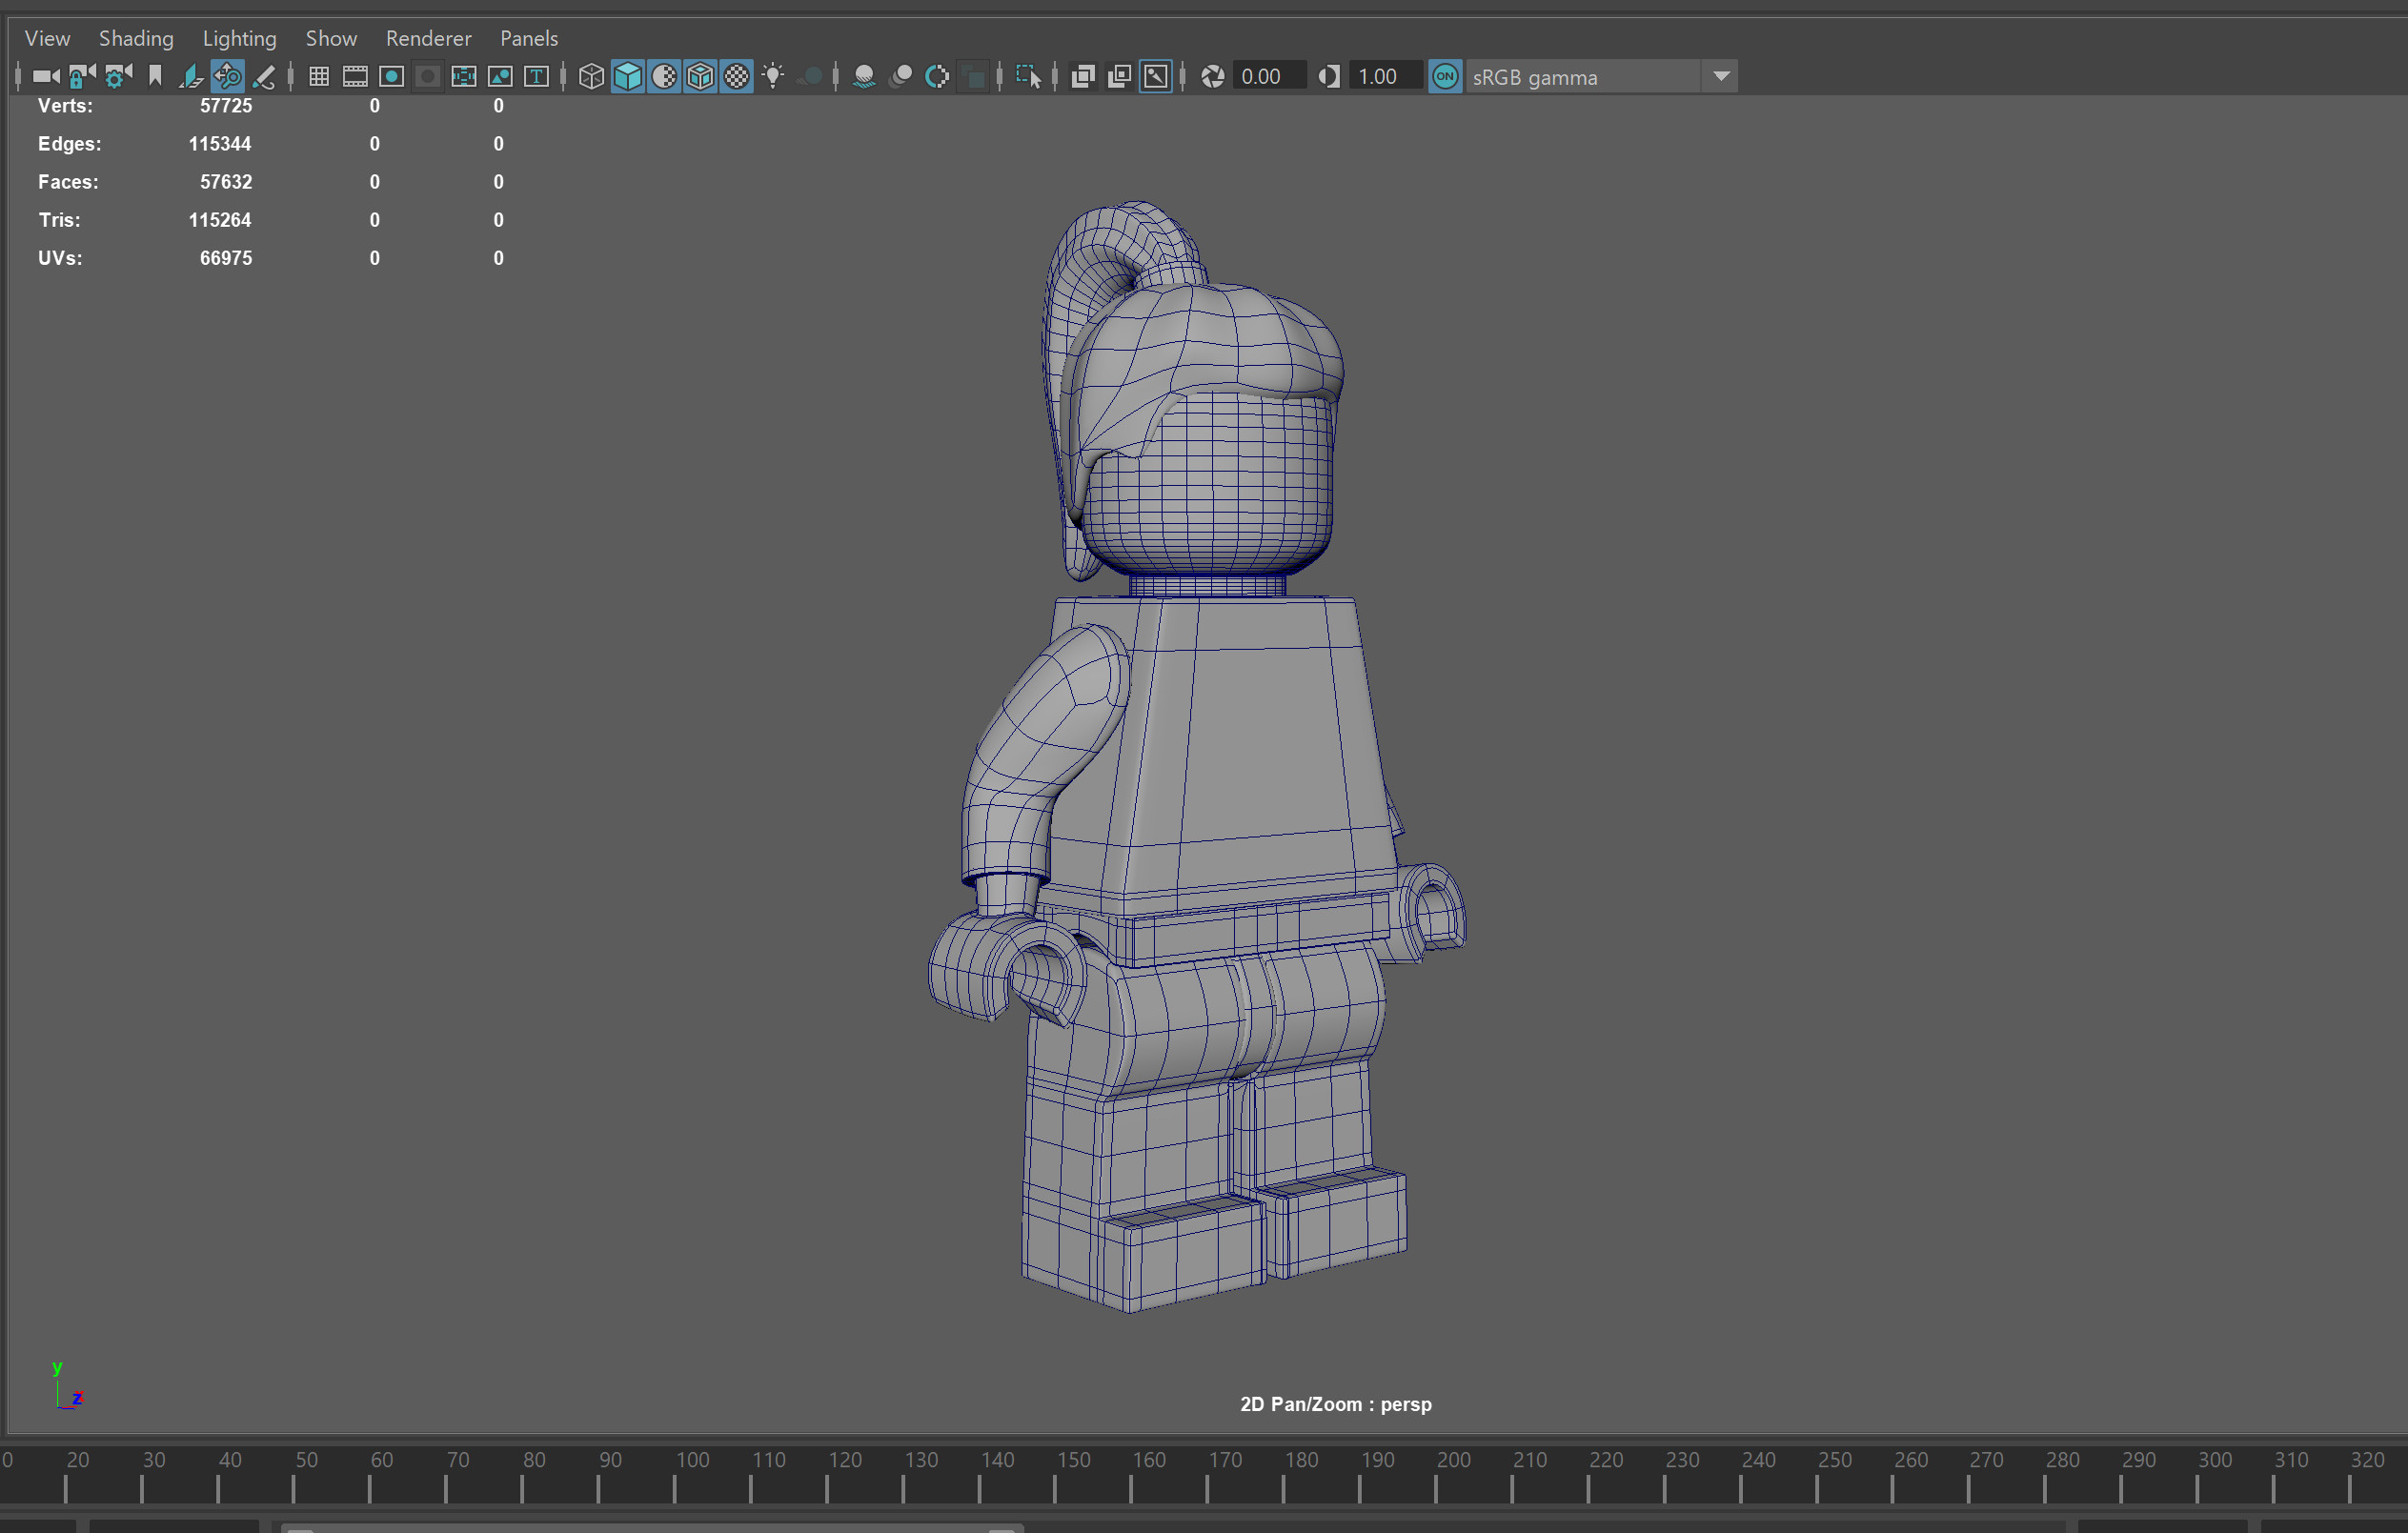This screenshot has width=2408, height=1533.
Task: Click the XRay Active Components icon
Action: pyautogui.click(x=1119, y=76)
